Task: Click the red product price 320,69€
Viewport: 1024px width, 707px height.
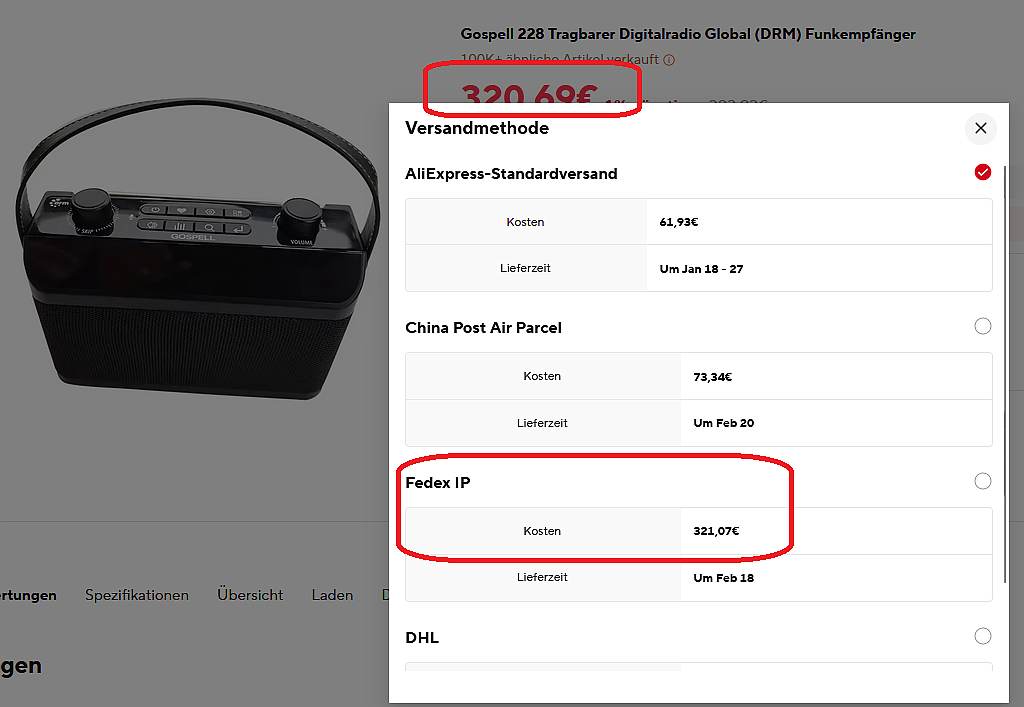Action: point(528,98)
